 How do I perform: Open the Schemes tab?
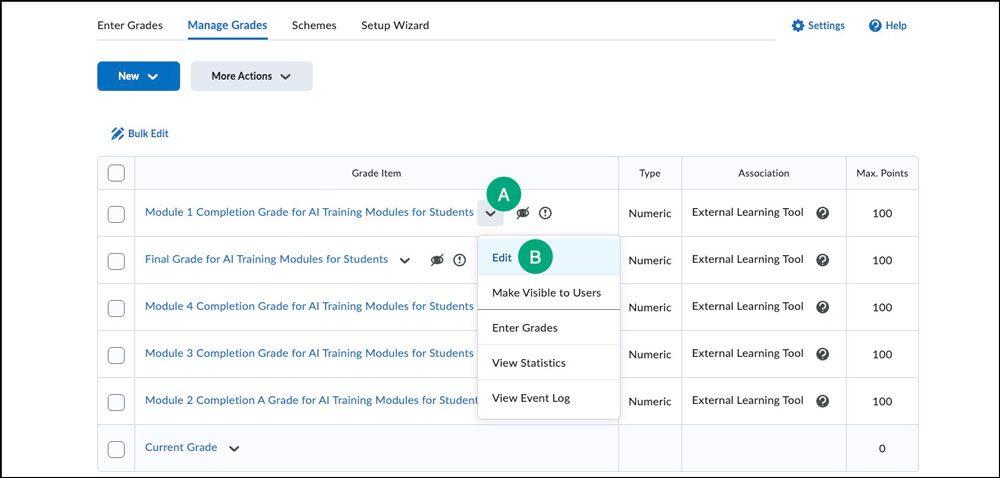pos(314,25)
